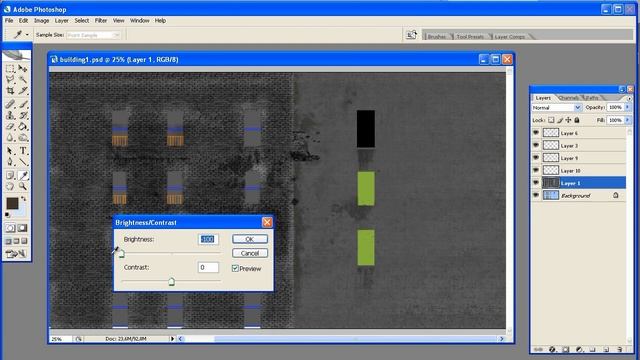Select the Healing Brush tool
The image size is (640, 360).
click(10, 104)
